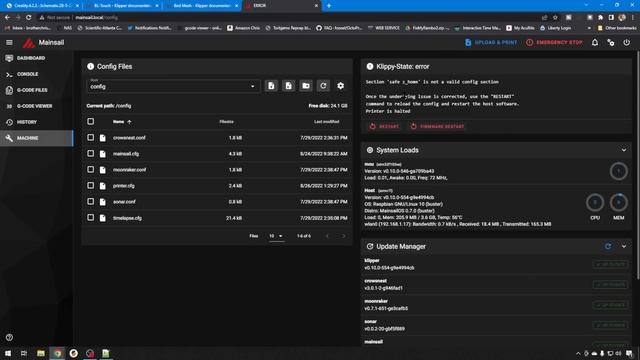
Task: Open sonar.conf file
Action: [124, 202]
